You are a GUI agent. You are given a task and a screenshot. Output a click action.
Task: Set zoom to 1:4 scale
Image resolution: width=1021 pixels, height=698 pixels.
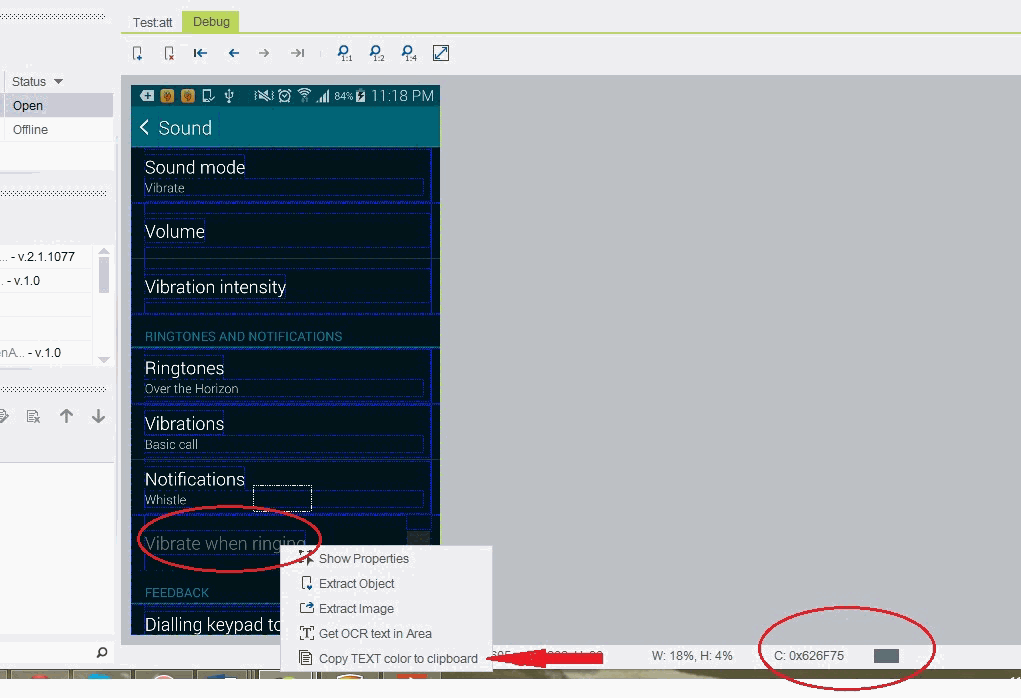pyautogui.click(x=408, y=53)
